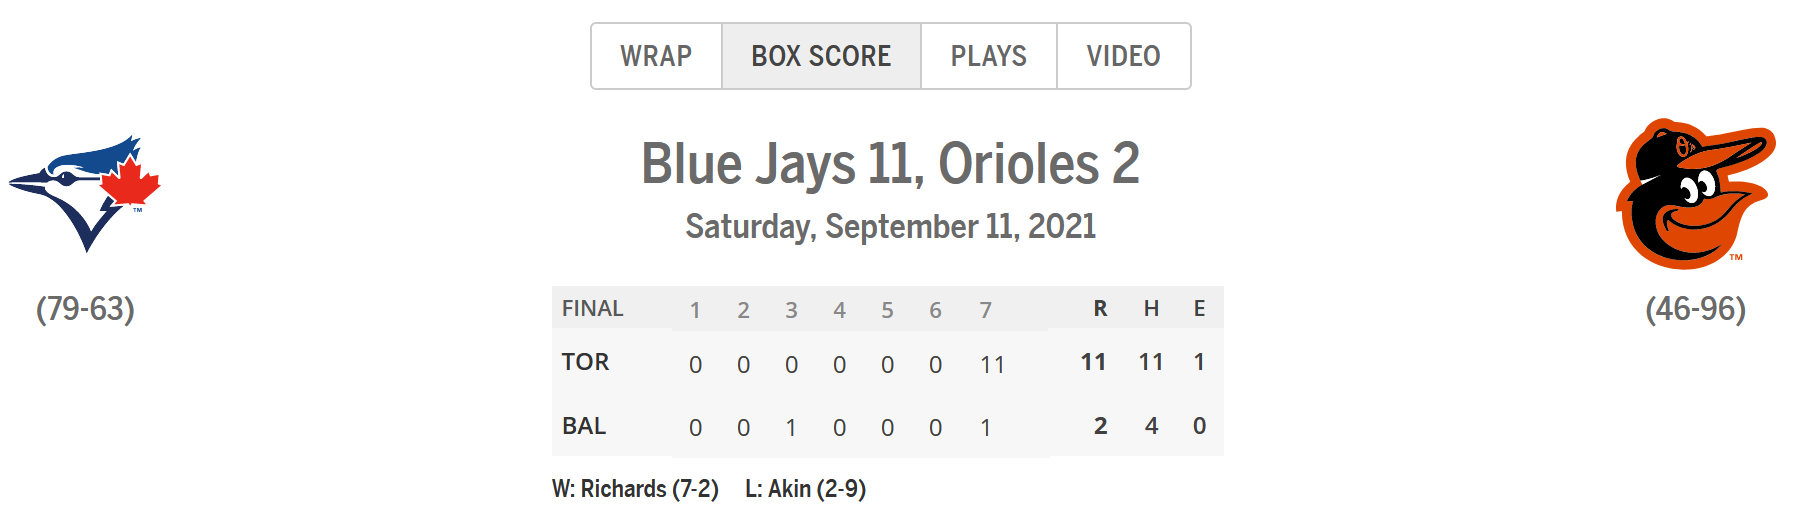This screenshot has height=522, width=1799.
Task: Click the FINAL status label
Action: click(x=592, y=309)
